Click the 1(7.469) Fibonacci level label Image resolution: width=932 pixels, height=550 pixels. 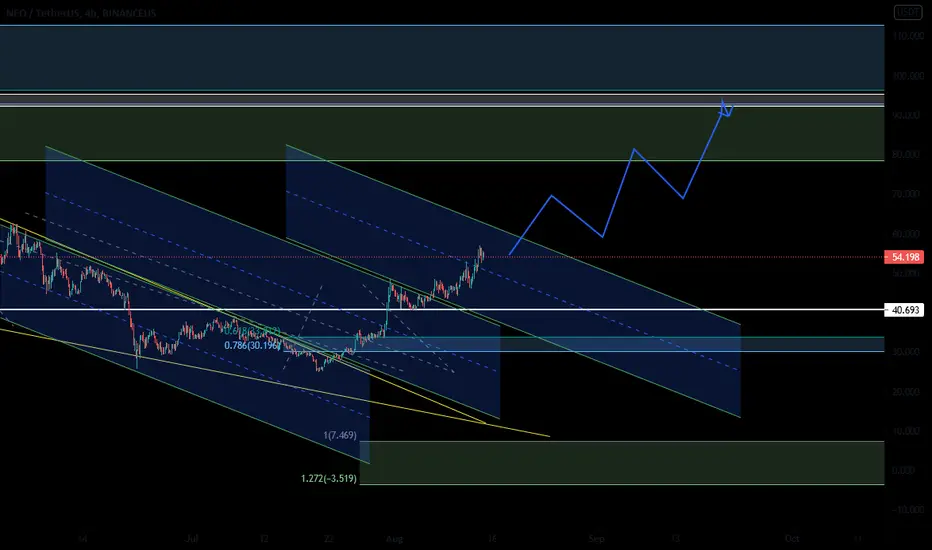point(340,435)
